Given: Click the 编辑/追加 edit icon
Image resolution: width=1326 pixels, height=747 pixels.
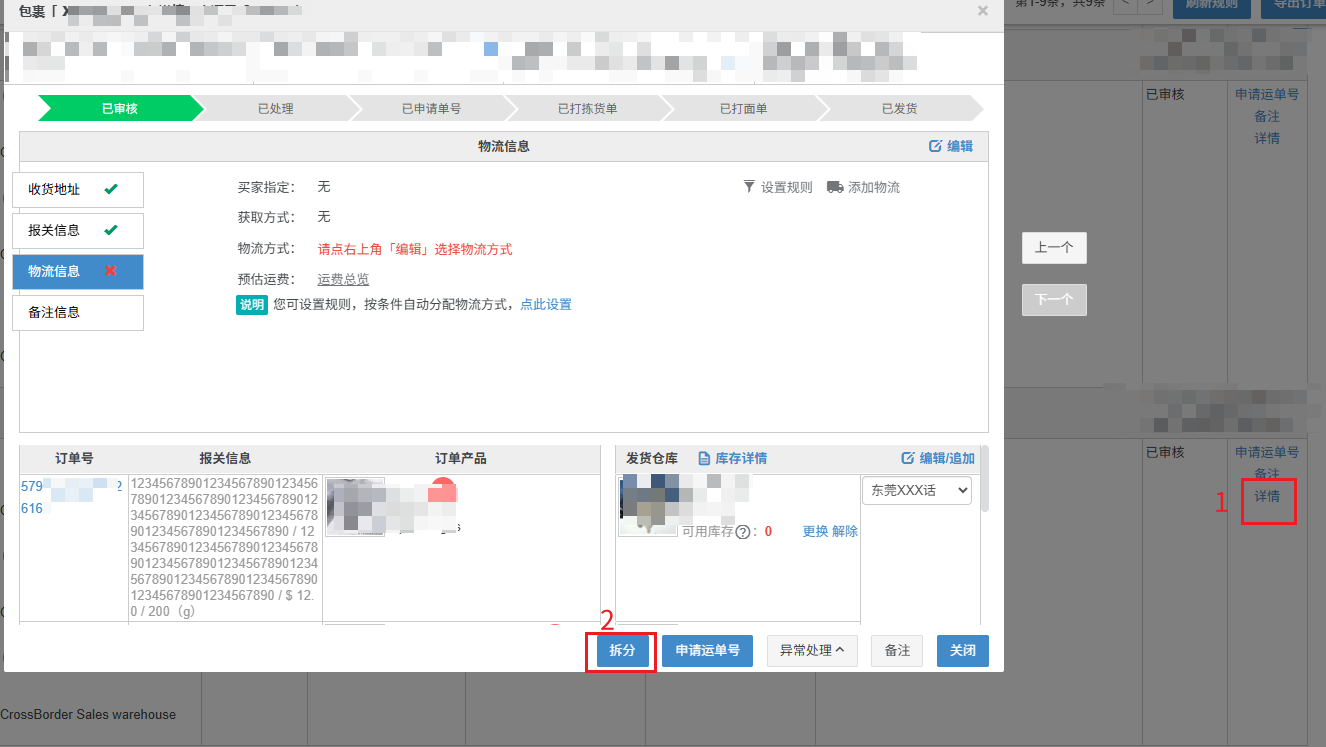Looking at the screenshot, I should click(x=908, y=458).
